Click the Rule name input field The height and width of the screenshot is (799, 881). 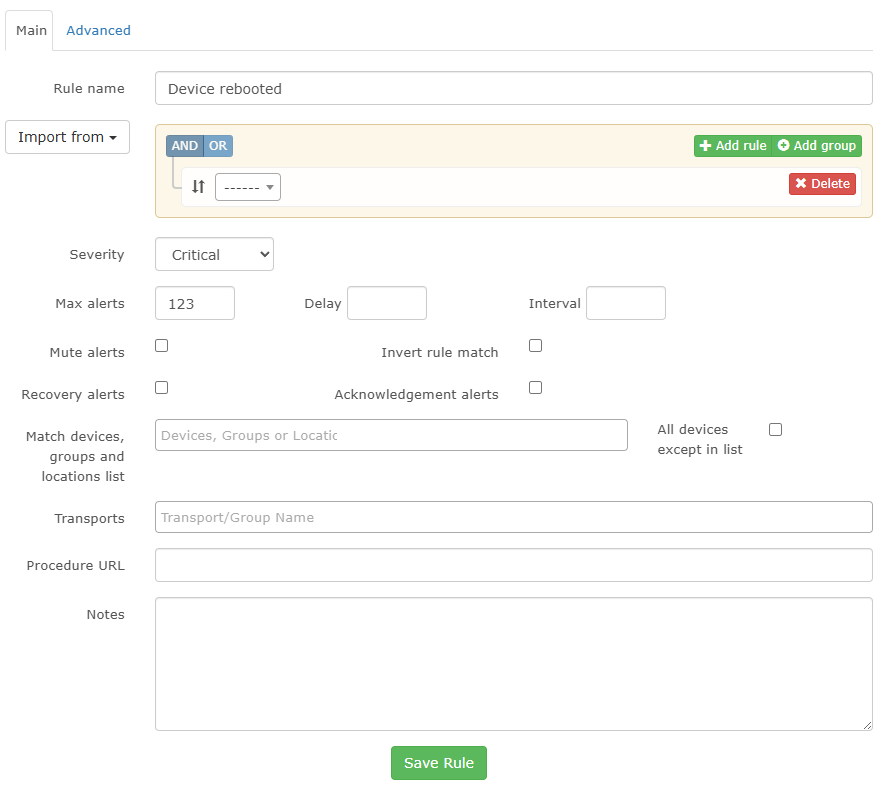click(x=513, y=89)
